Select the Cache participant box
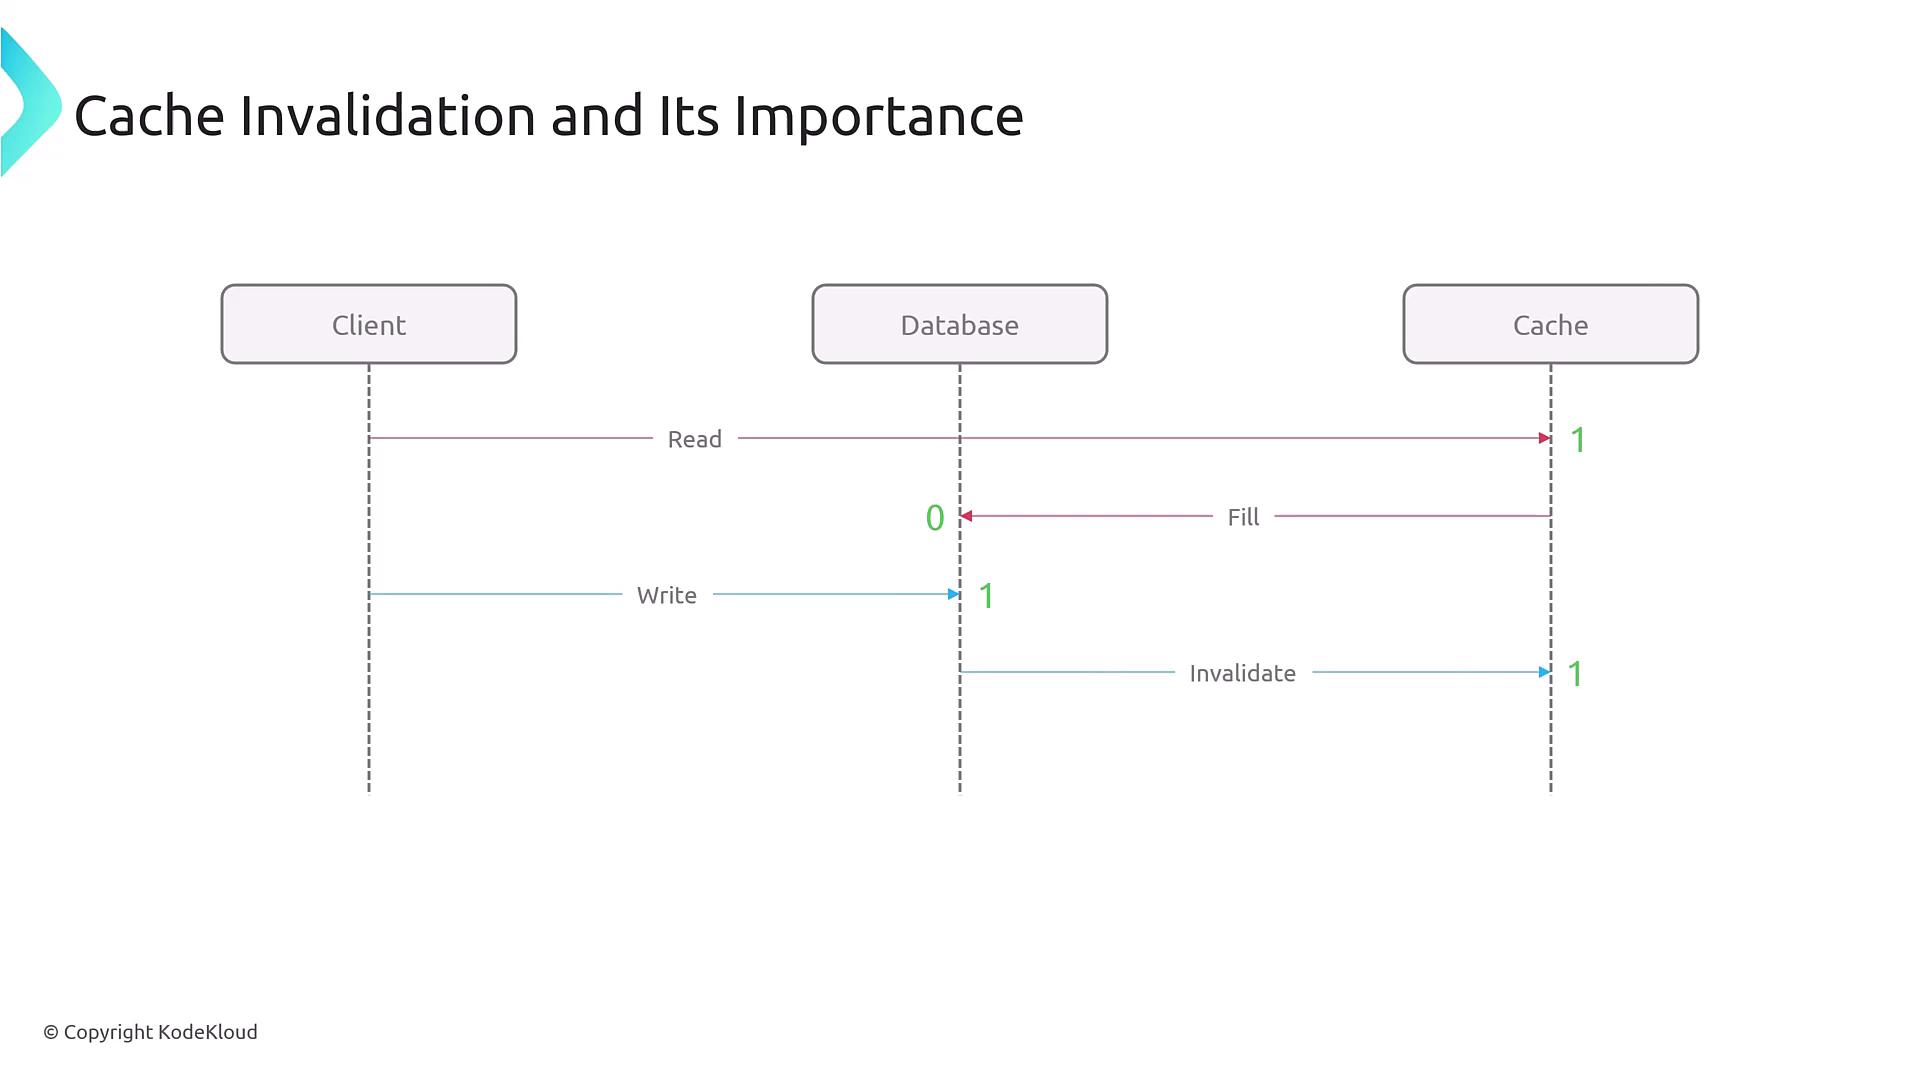The image size is (1920, 1080). (1550, 324)
